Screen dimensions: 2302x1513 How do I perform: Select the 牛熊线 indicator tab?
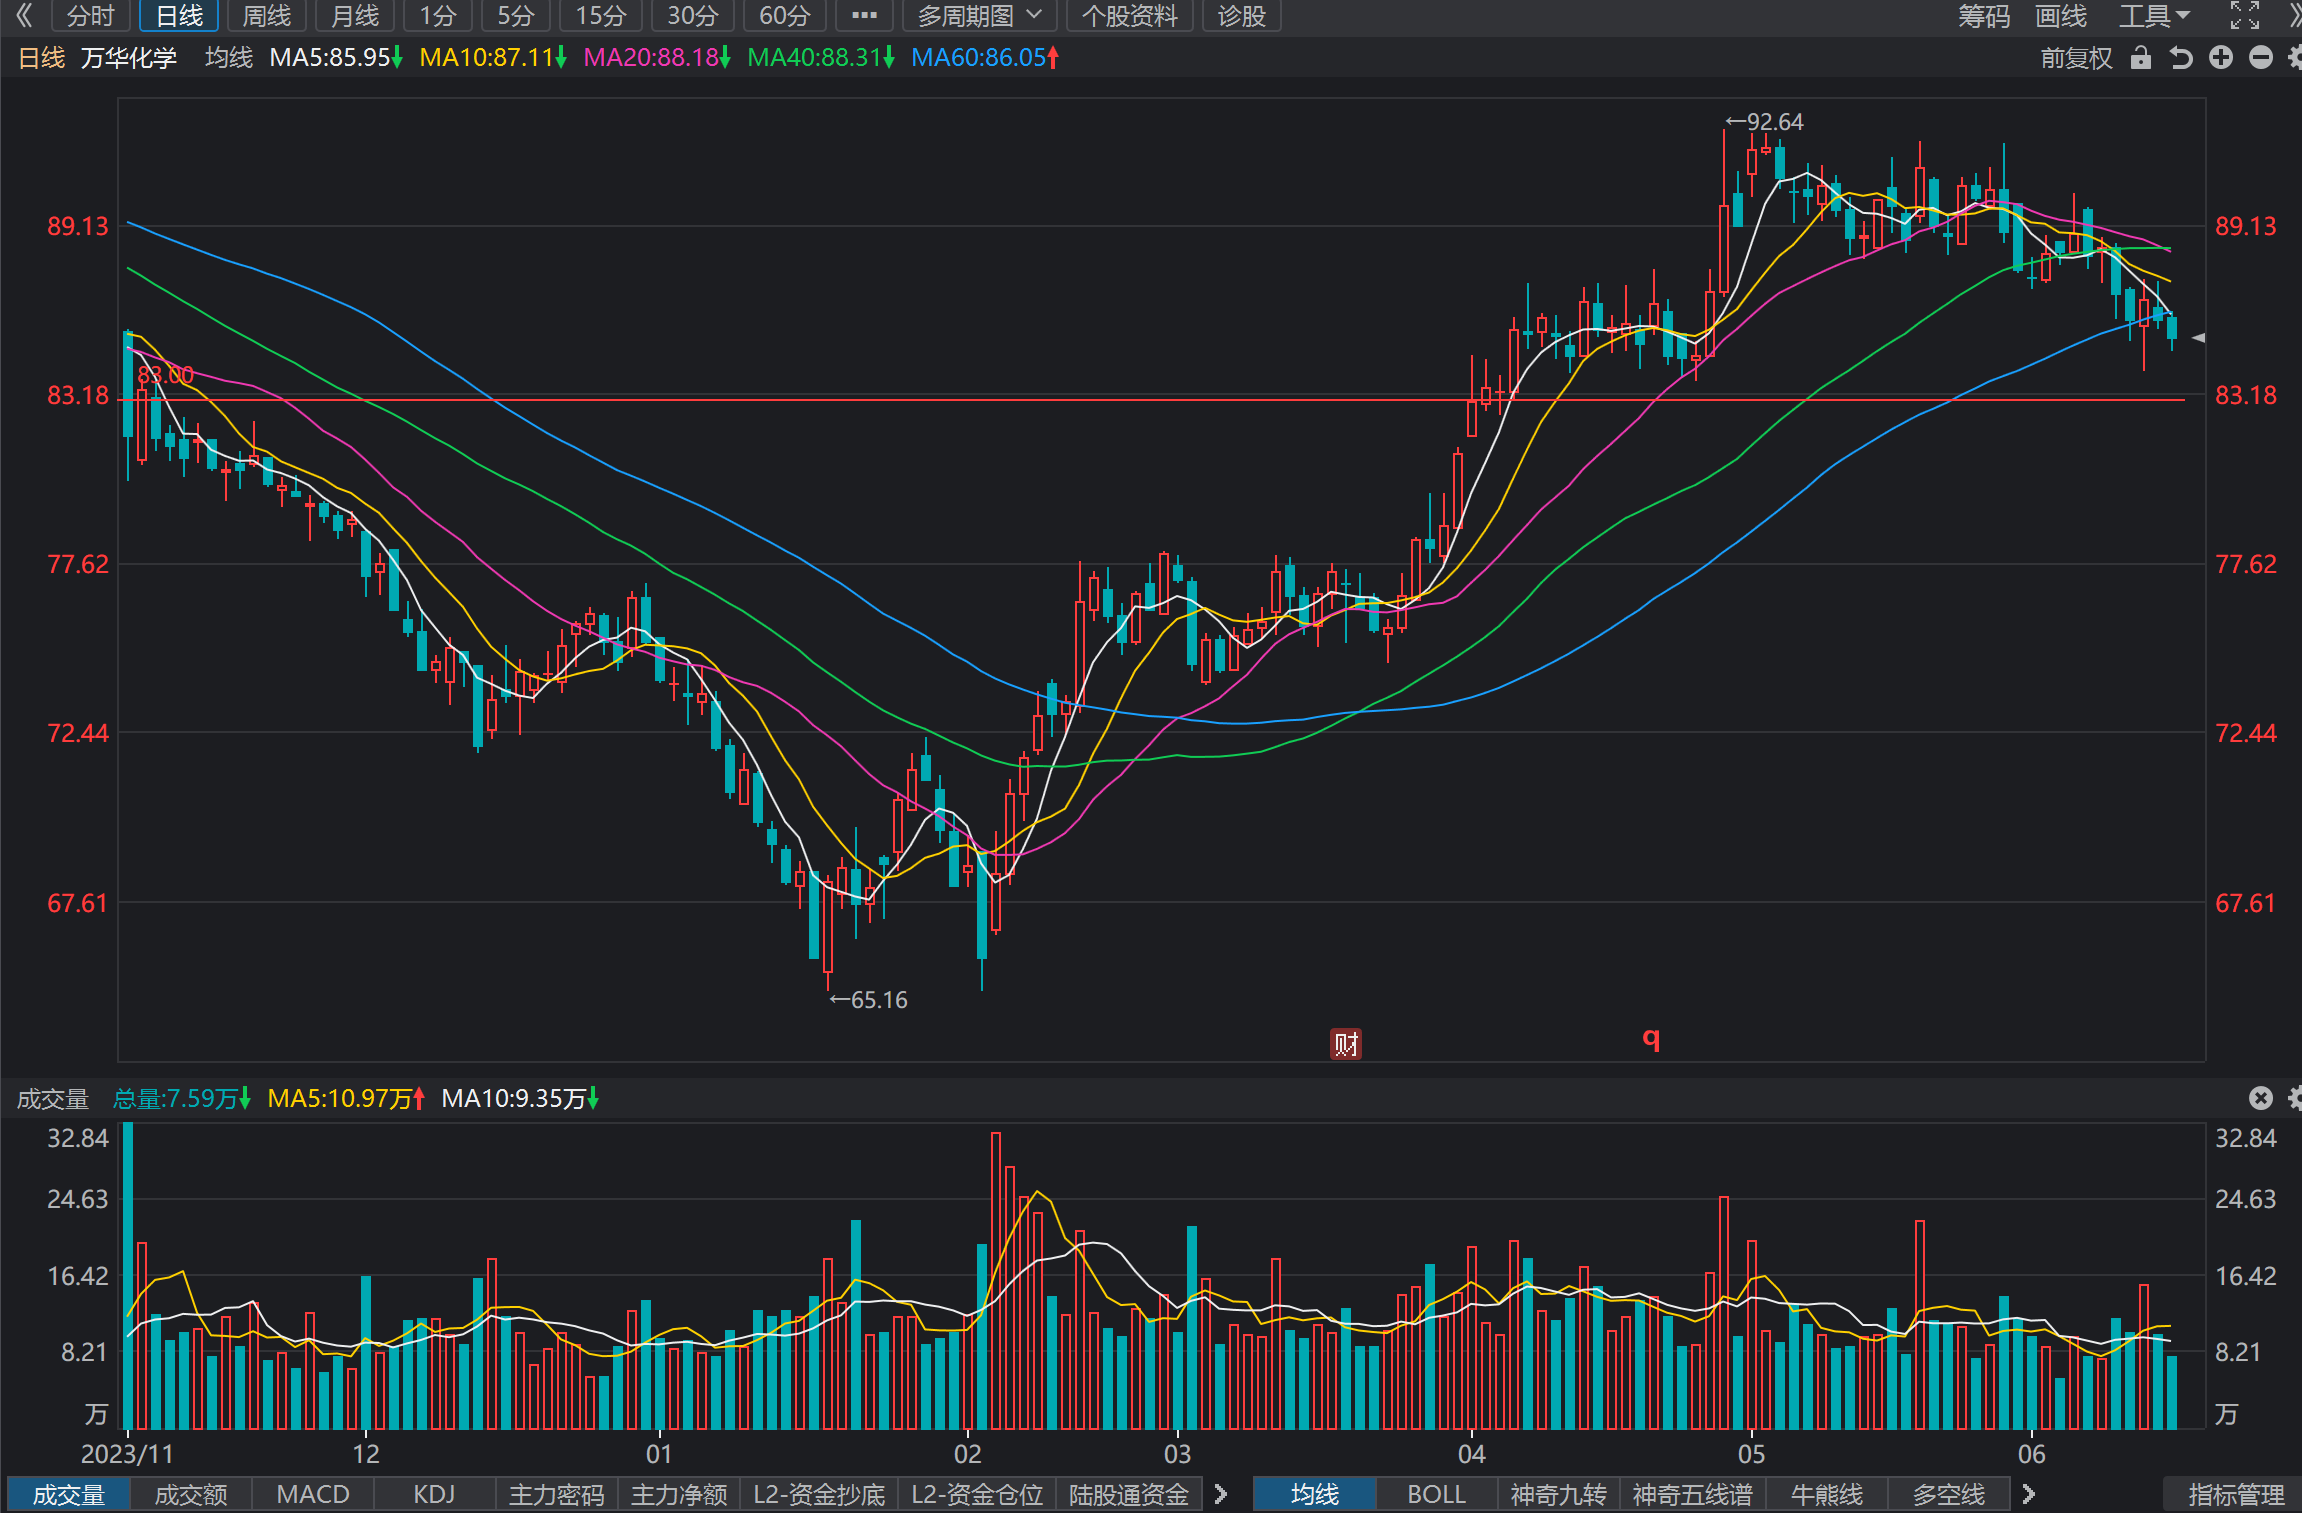1826,1495
